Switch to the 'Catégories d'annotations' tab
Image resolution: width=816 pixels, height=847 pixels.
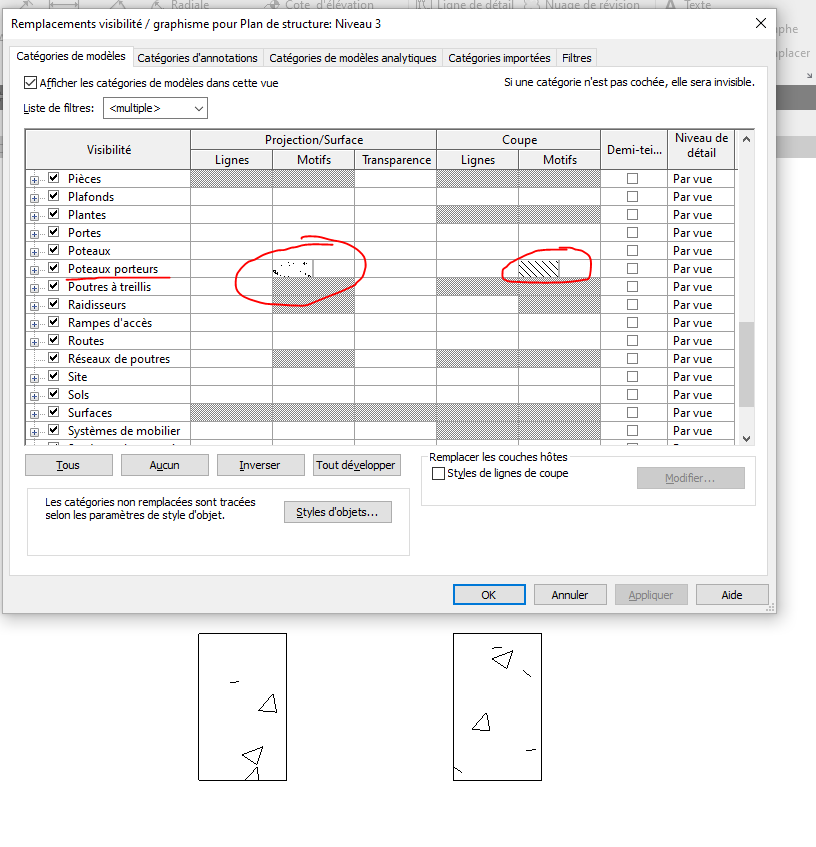click(x=197, y=58)
